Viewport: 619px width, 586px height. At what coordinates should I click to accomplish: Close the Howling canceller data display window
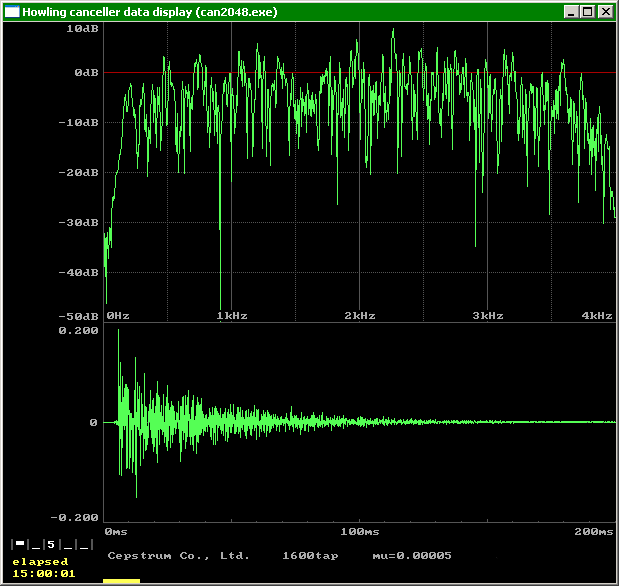tap(605, 12)
